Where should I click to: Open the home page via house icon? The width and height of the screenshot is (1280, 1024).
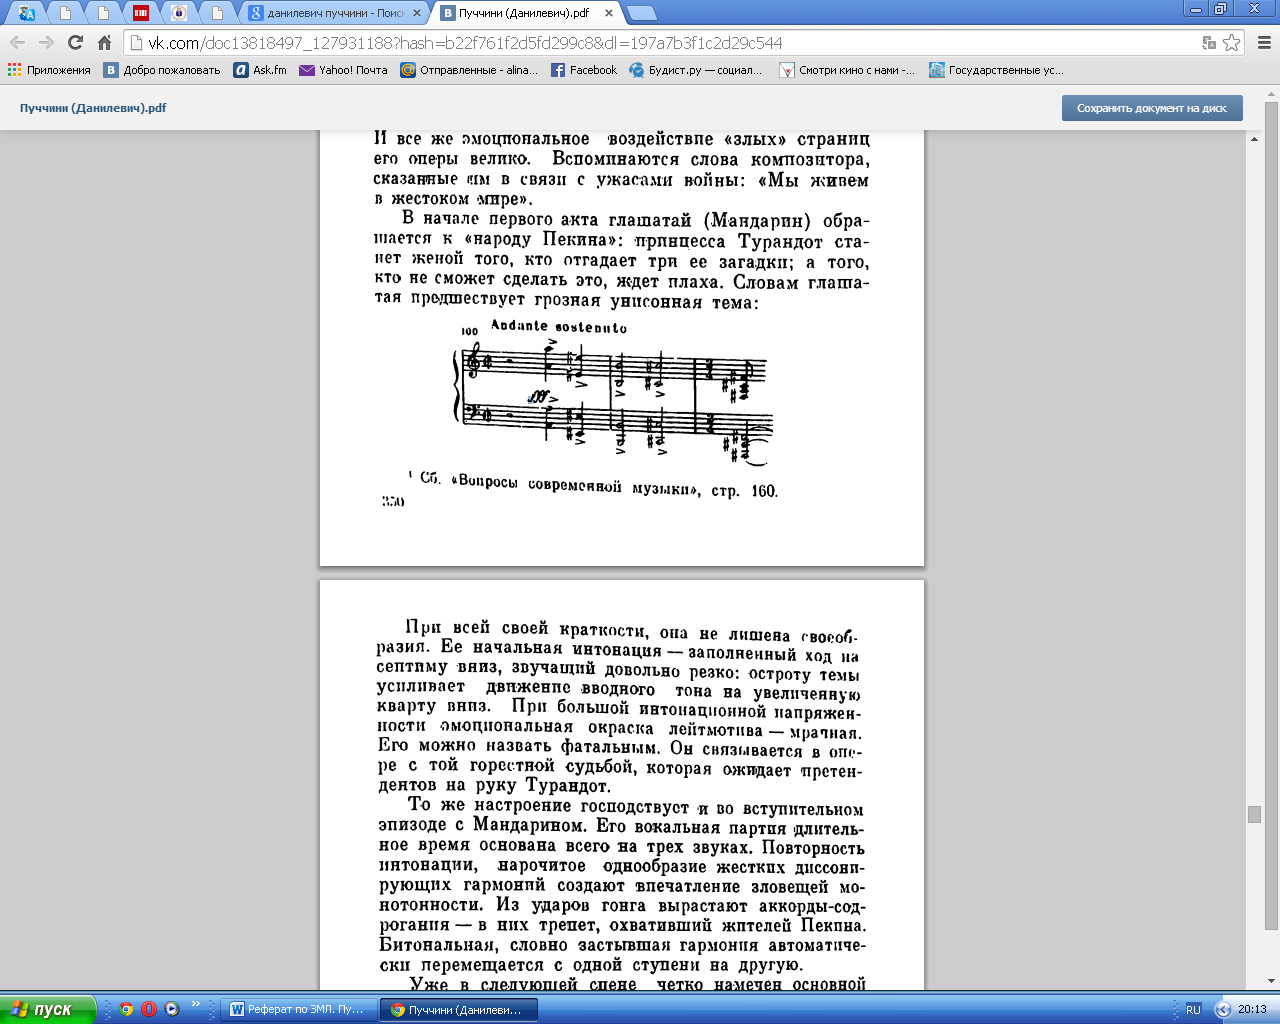(x=104, y=42)
